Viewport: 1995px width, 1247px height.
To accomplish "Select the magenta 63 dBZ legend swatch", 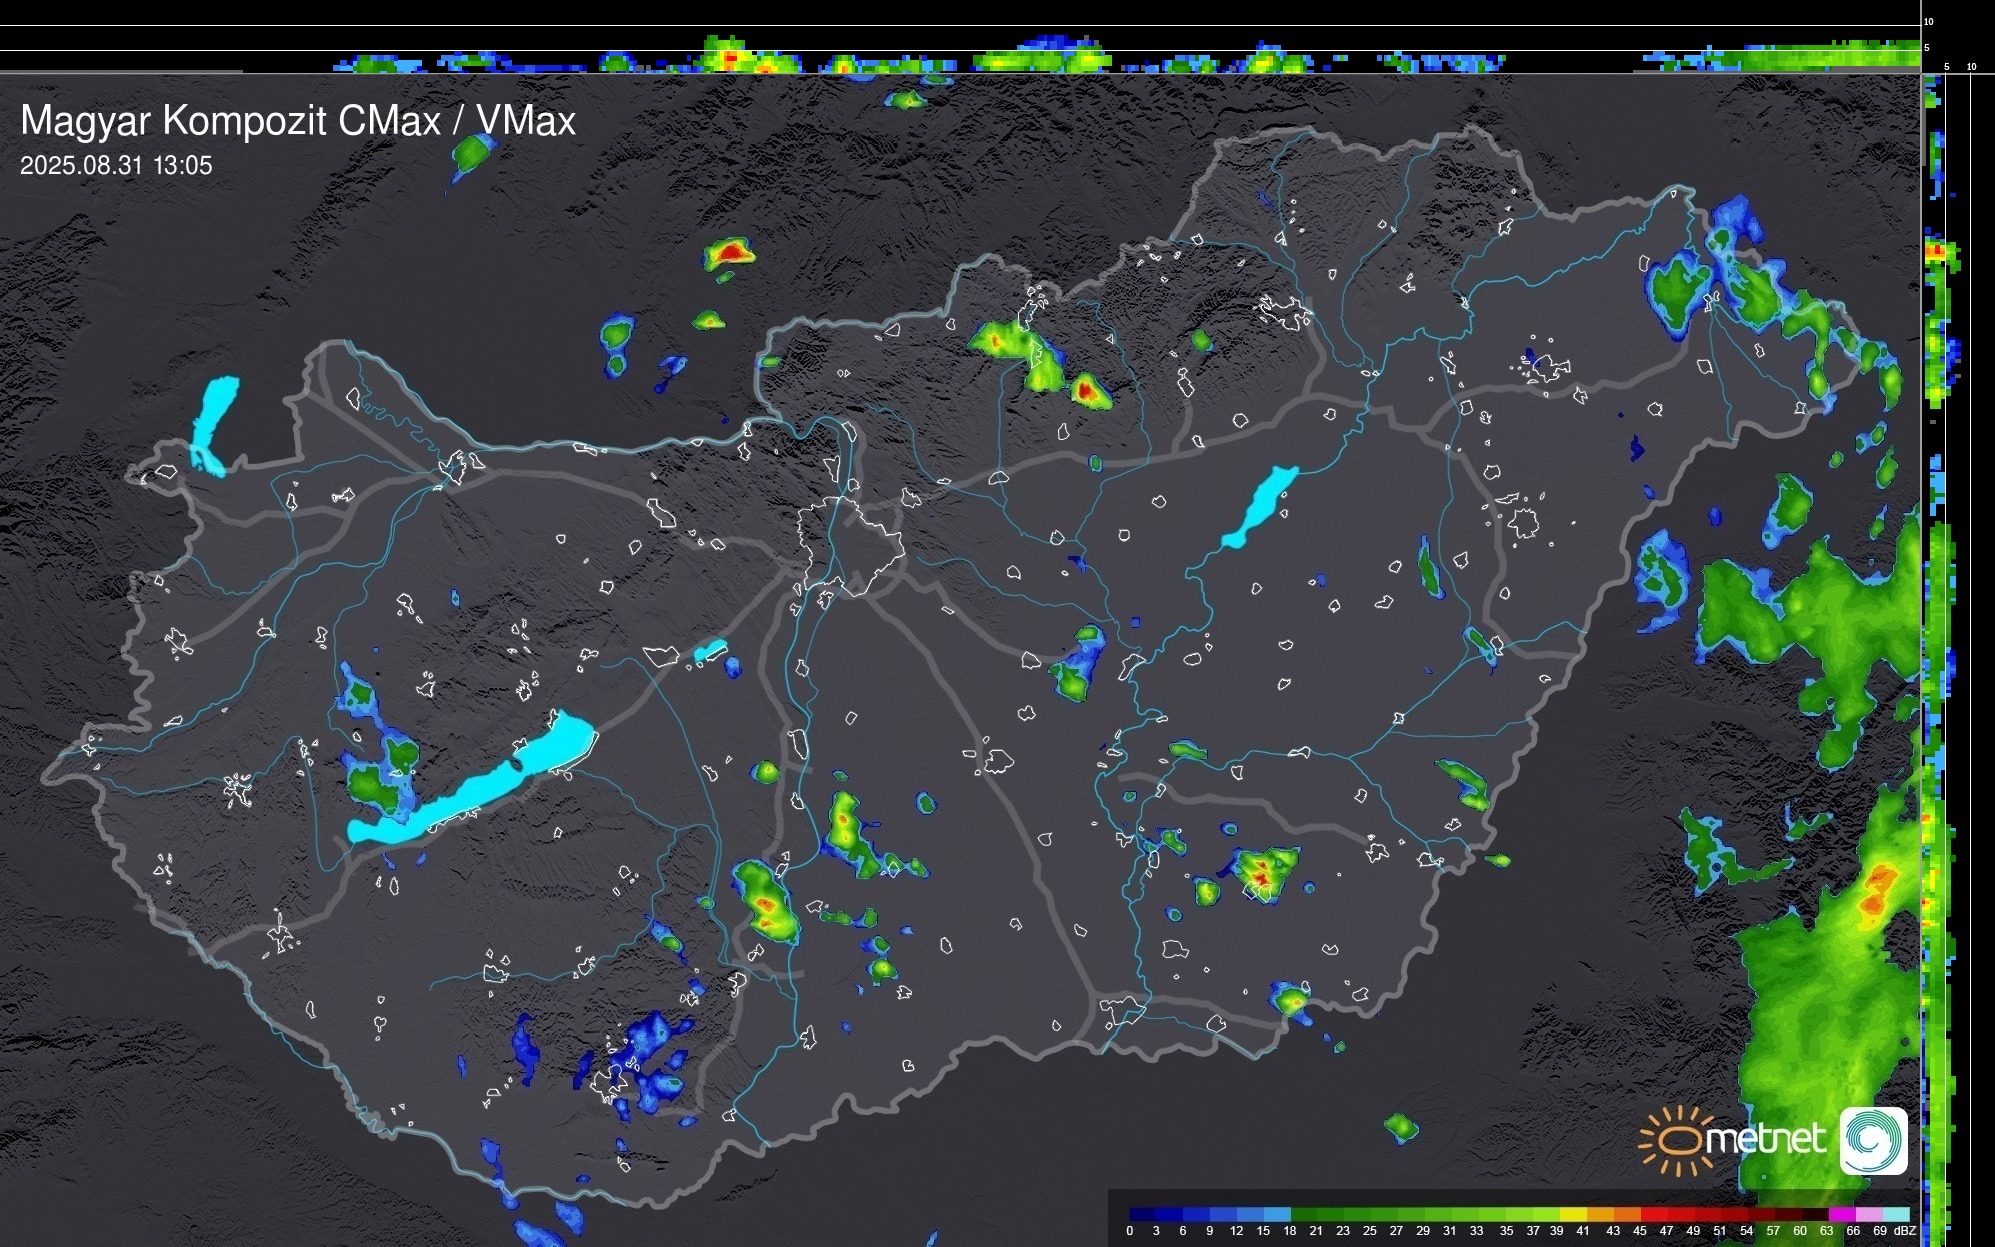I will (x=1840, y=1214).
